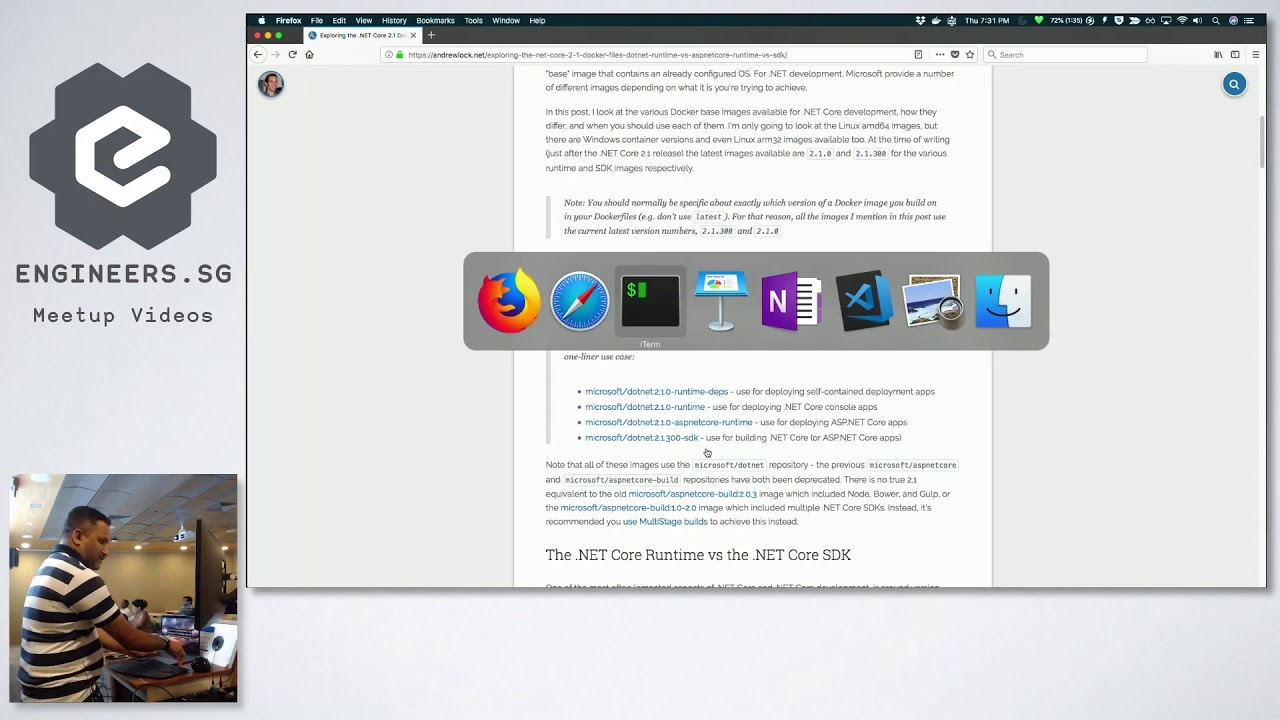Open the View menu
The width and height of the screenshot is (1280, 720).
coord(364,20)
